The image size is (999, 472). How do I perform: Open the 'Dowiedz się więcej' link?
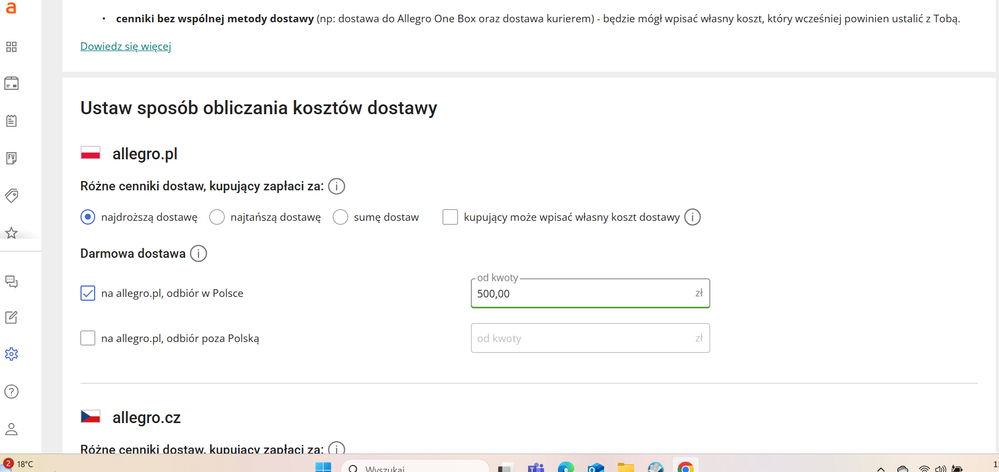126,46
